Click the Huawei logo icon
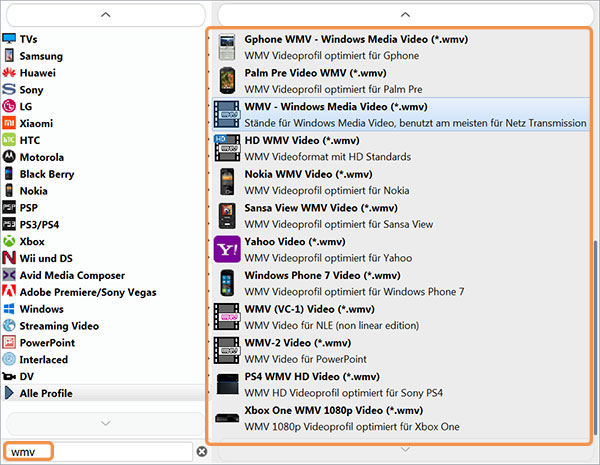600x465 pixels. 9,72
